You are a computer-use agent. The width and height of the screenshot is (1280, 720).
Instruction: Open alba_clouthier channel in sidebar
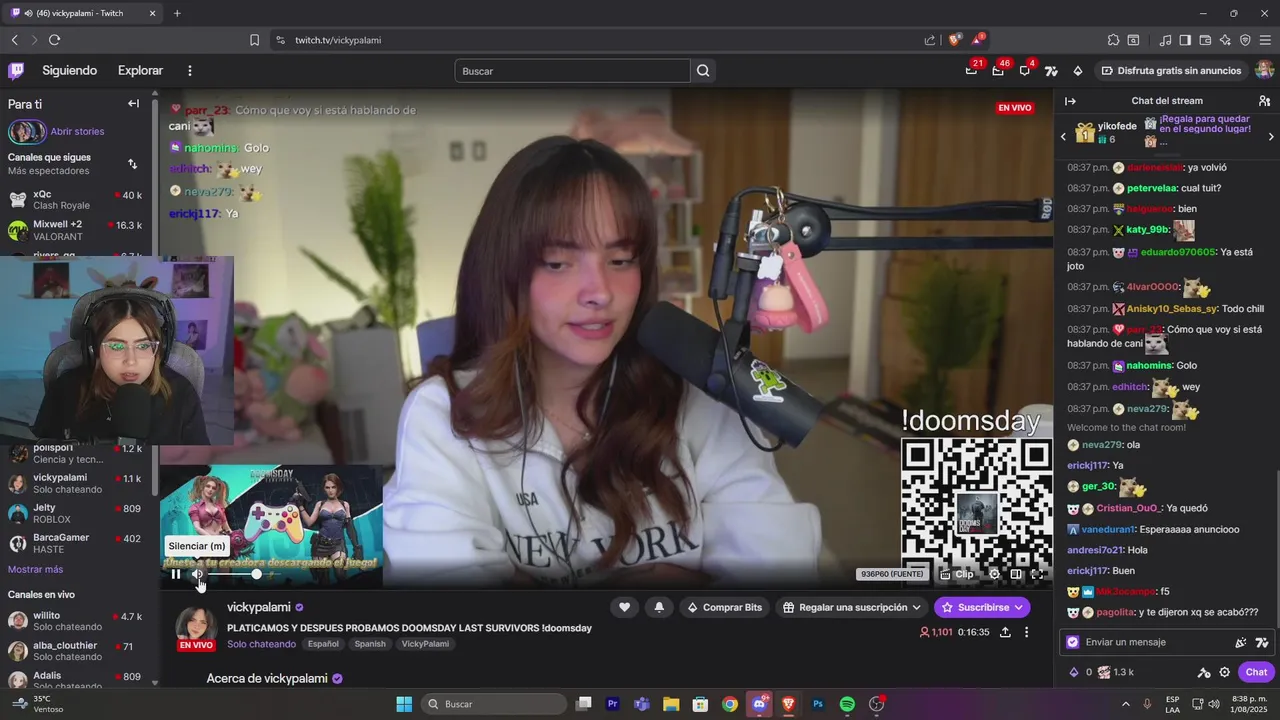75,651
